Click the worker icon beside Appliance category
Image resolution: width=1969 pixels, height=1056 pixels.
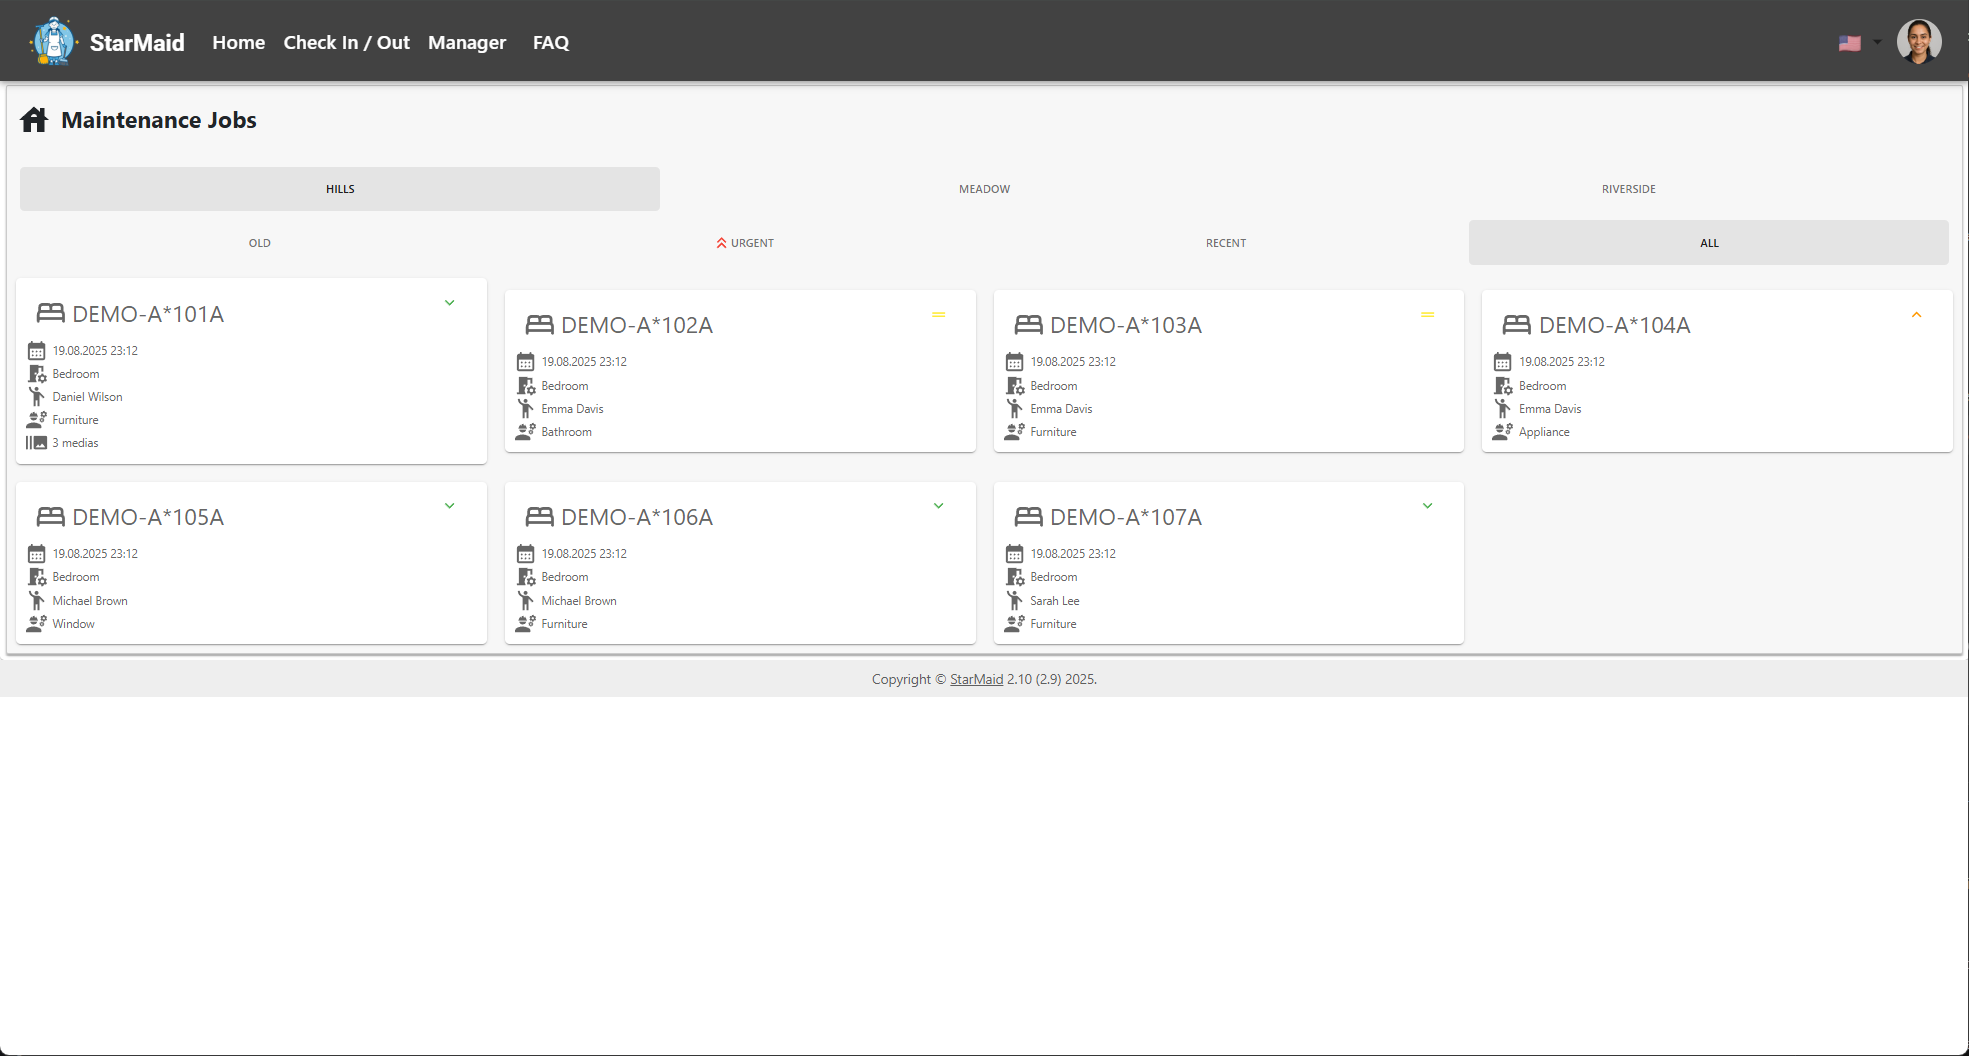1502,432
